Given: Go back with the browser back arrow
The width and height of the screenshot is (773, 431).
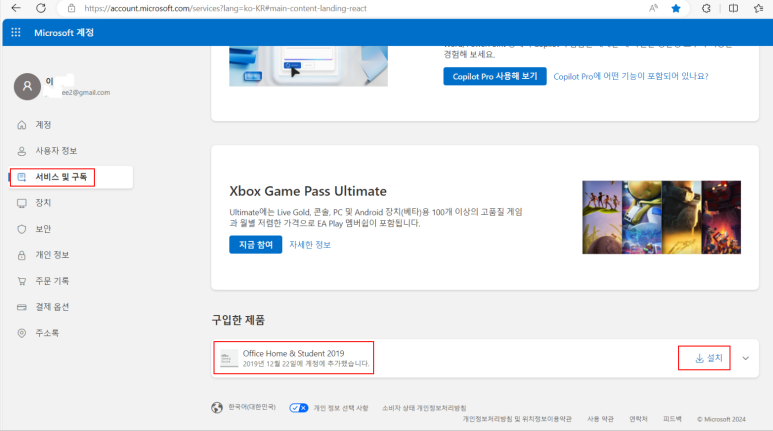Looking at the screenshot, I should pyautogui.click(x=16, y=8).
